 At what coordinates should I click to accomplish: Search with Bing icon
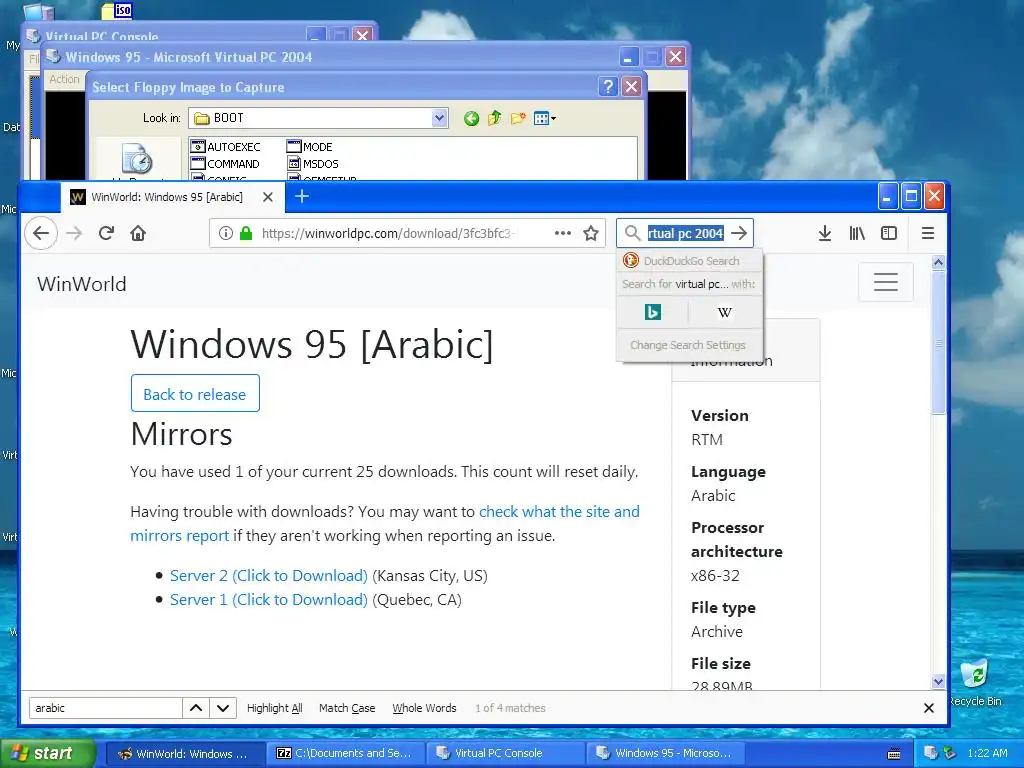pos(652,312)
